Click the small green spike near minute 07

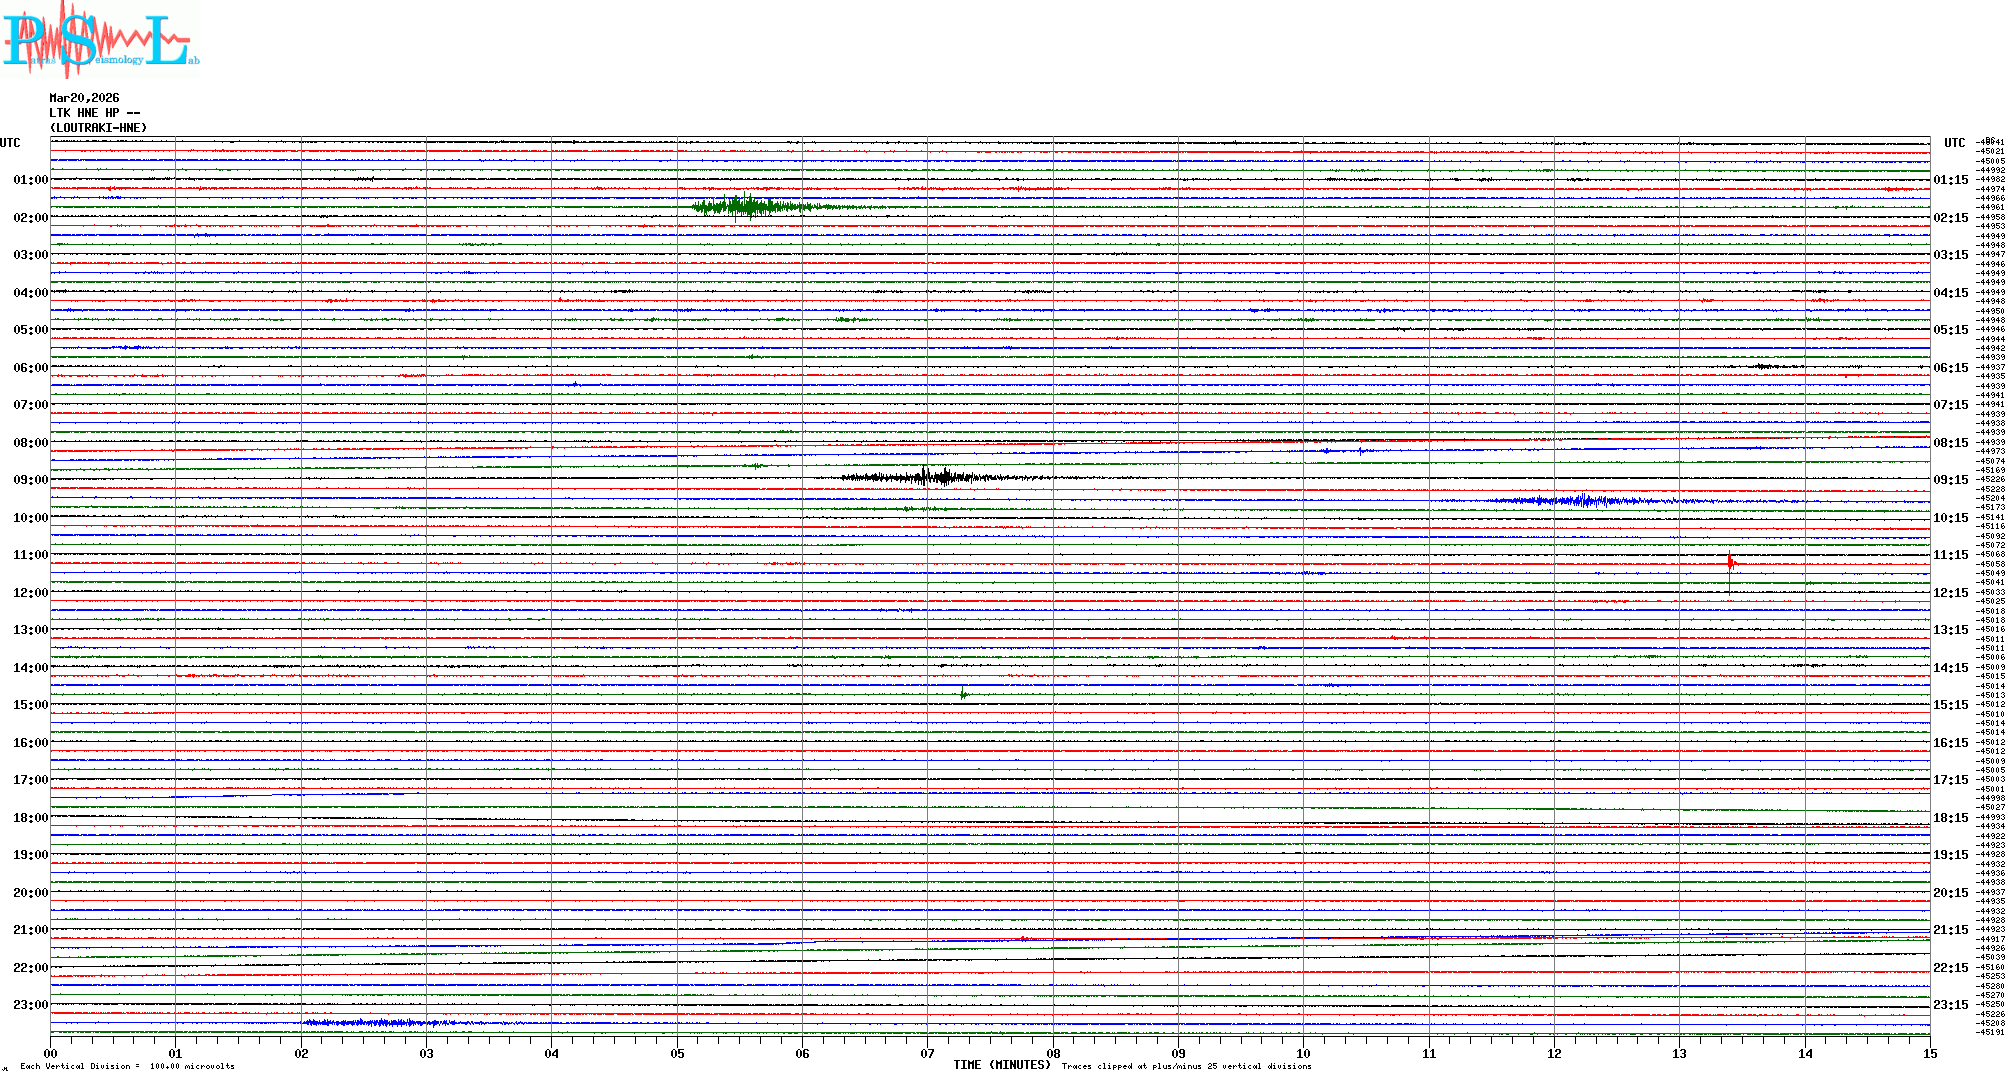[x=963, y=694]
